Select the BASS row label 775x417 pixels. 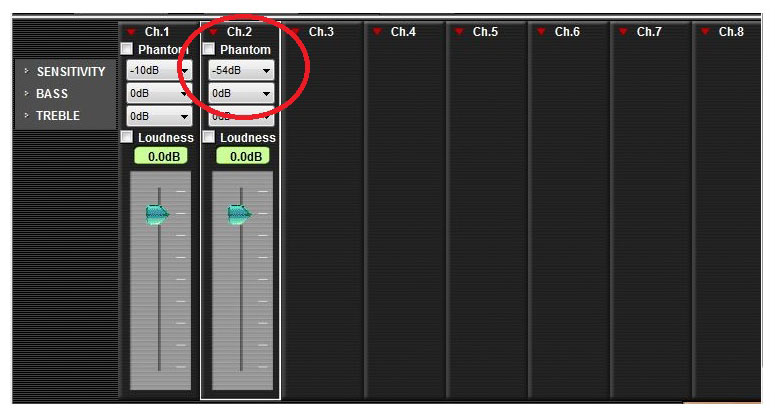click(52, 93)
